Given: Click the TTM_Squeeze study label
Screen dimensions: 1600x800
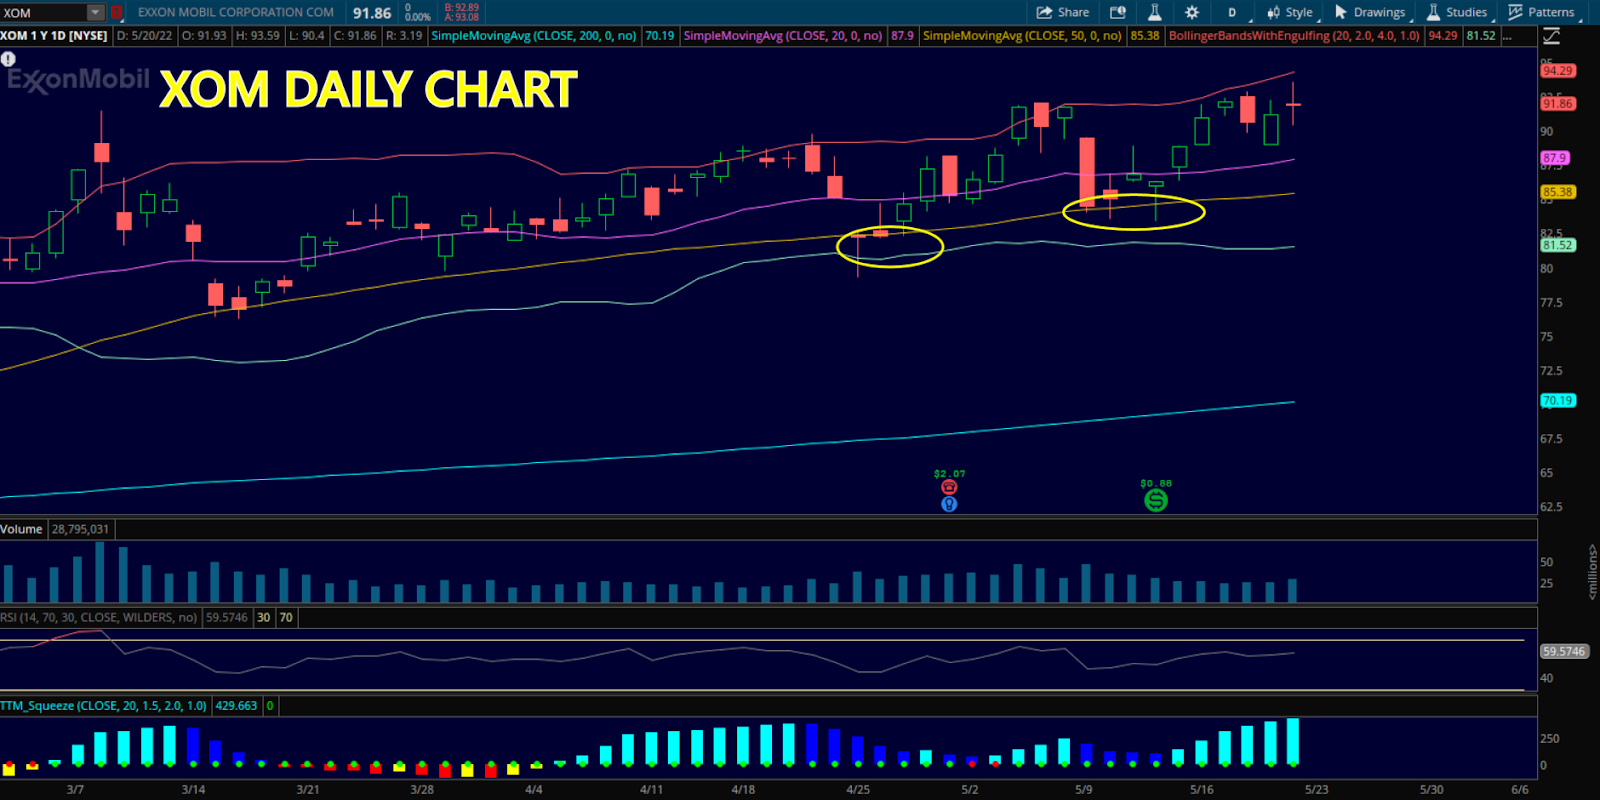Looking at the screenshot, I should (103, 706).
